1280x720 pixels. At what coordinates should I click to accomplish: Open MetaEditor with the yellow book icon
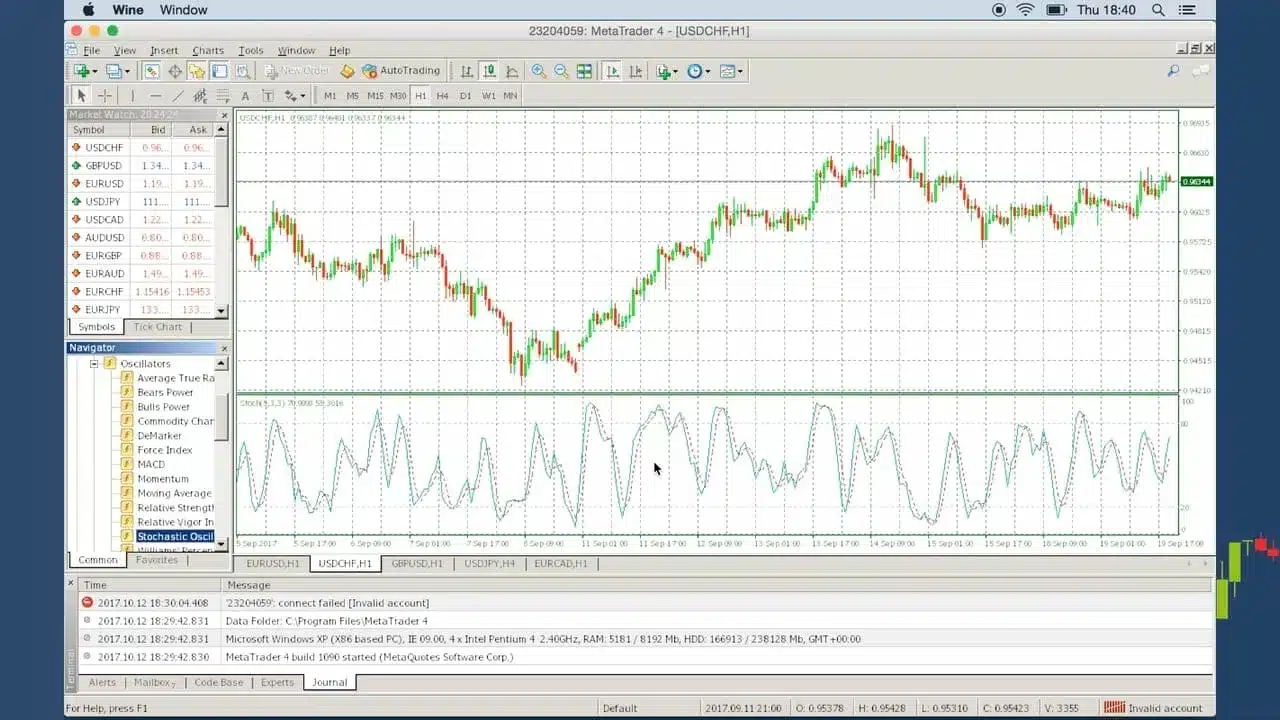point(347,71)
